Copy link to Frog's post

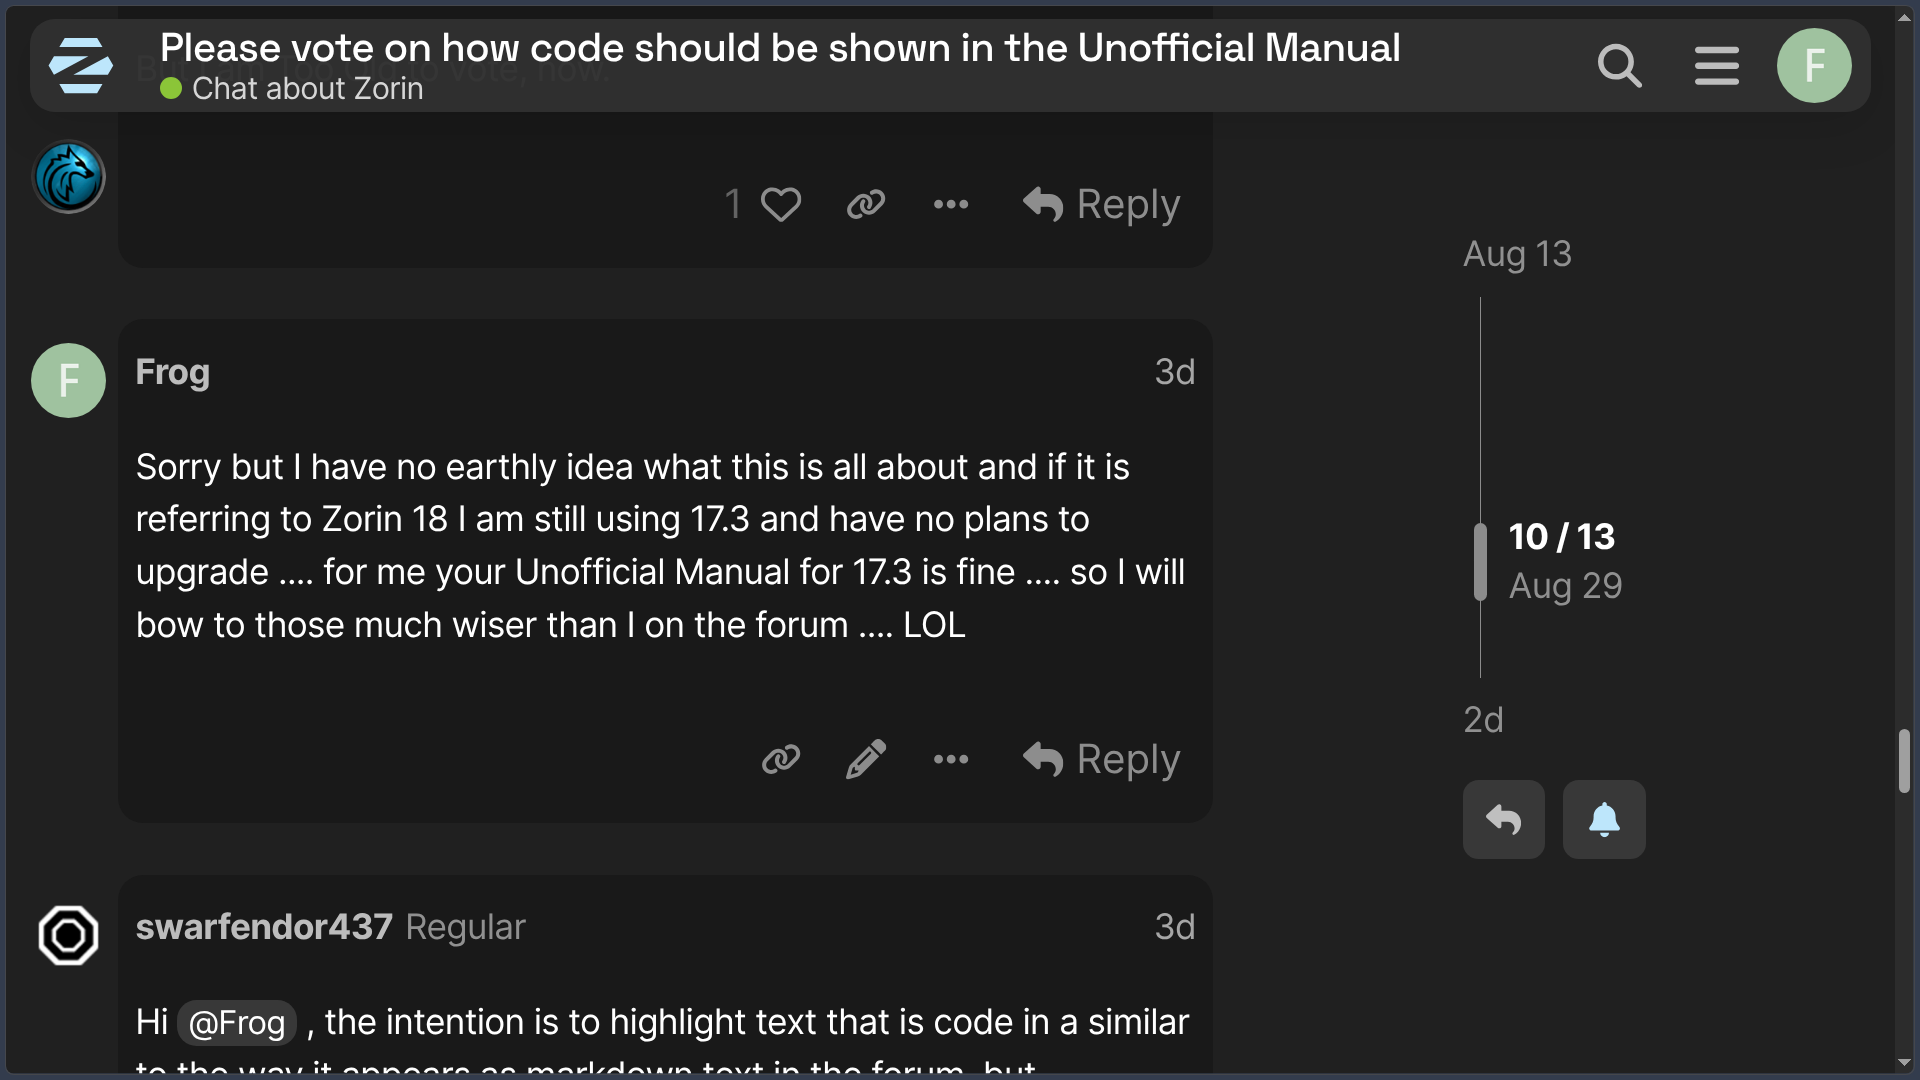(x=780, y=759)
